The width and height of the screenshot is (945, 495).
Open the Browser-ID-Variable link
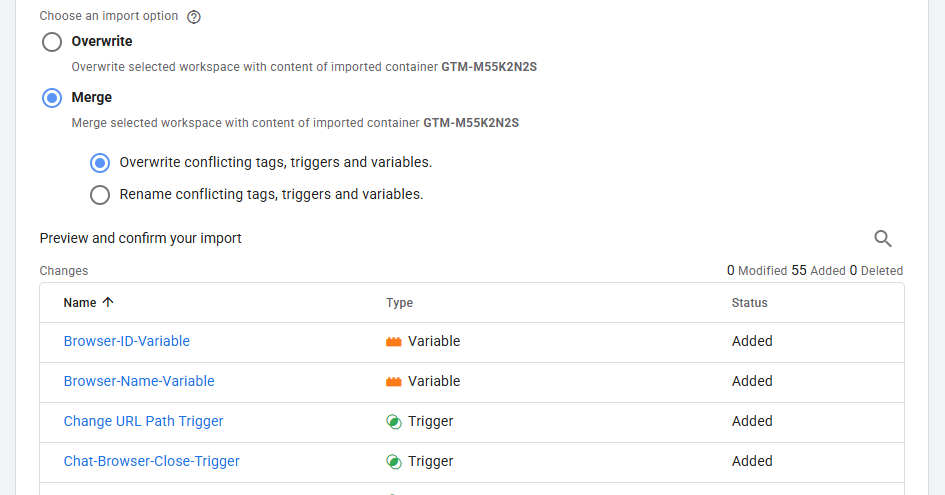pyautogui.click(x=127, y=341)
